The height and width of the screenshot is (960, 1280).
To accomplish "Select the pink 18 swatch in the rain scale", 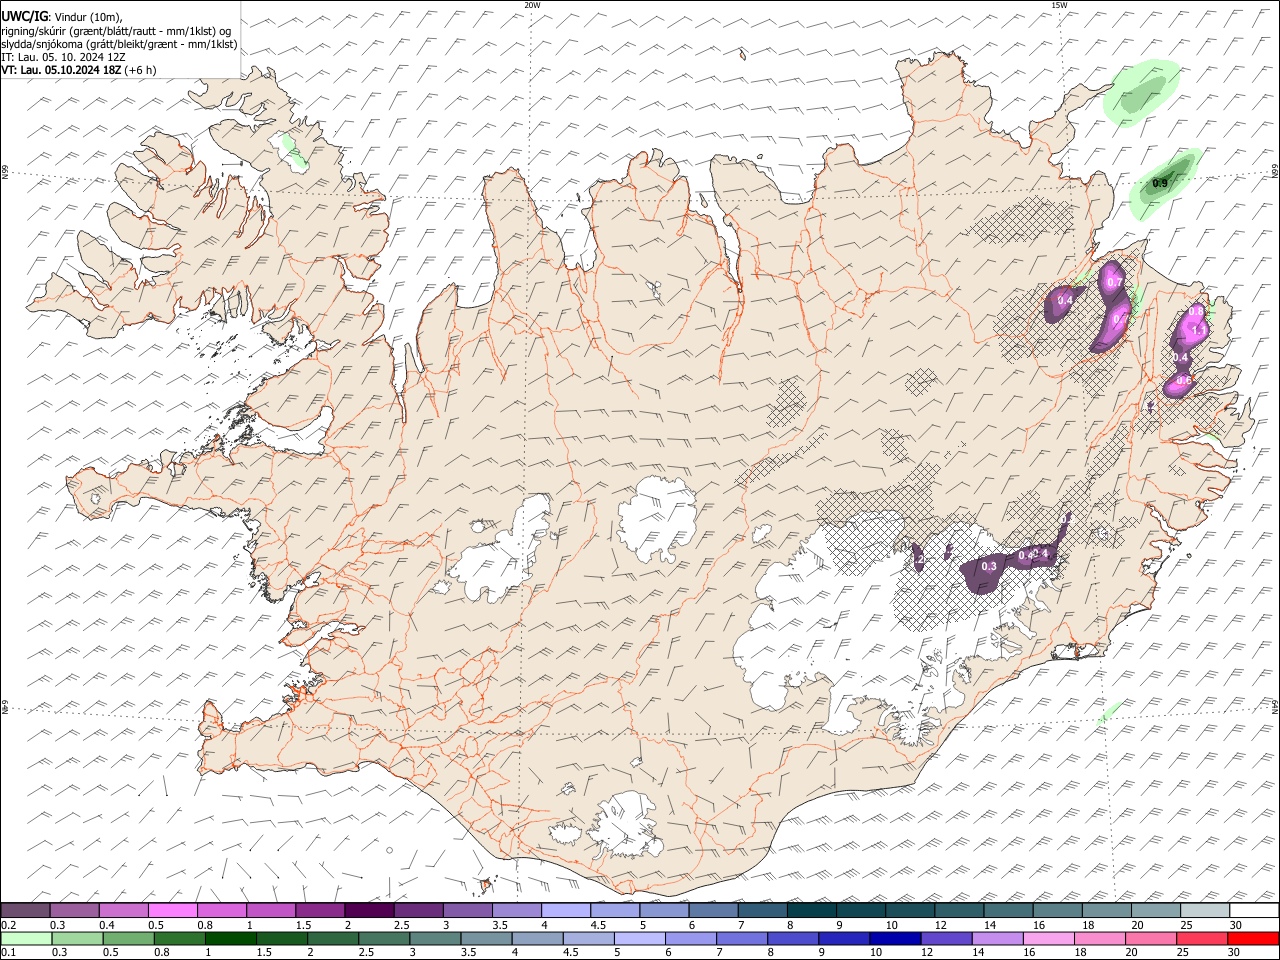I will tap(1100, 938).
